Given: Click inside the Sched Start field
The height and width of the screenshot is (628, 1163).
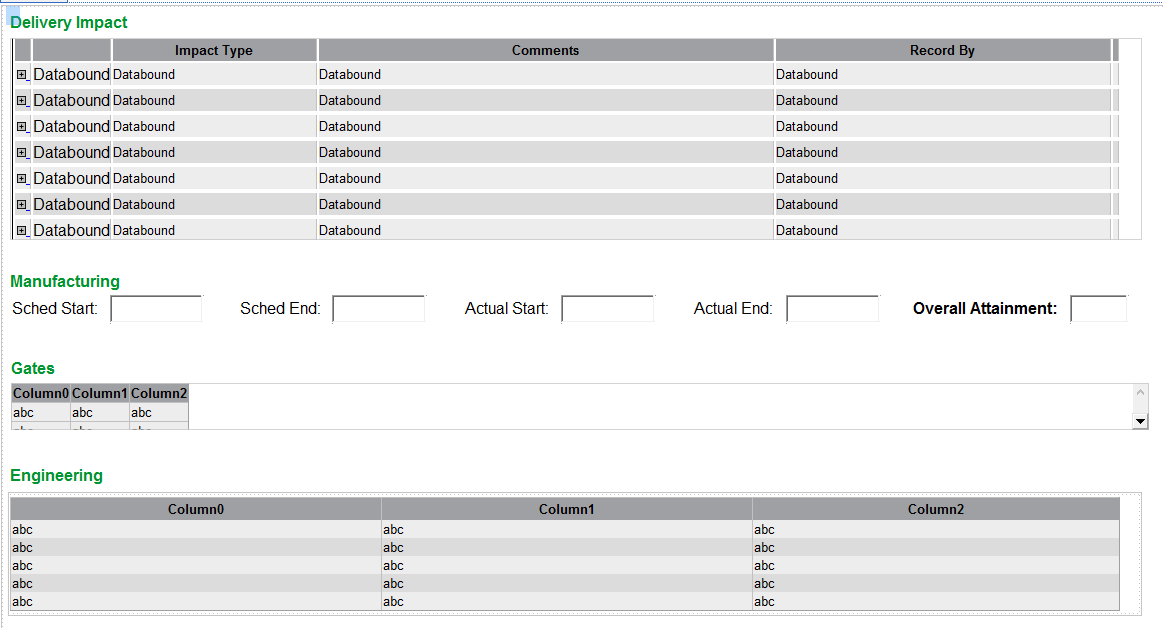Looking at the screenshot, I should [156, 309].
